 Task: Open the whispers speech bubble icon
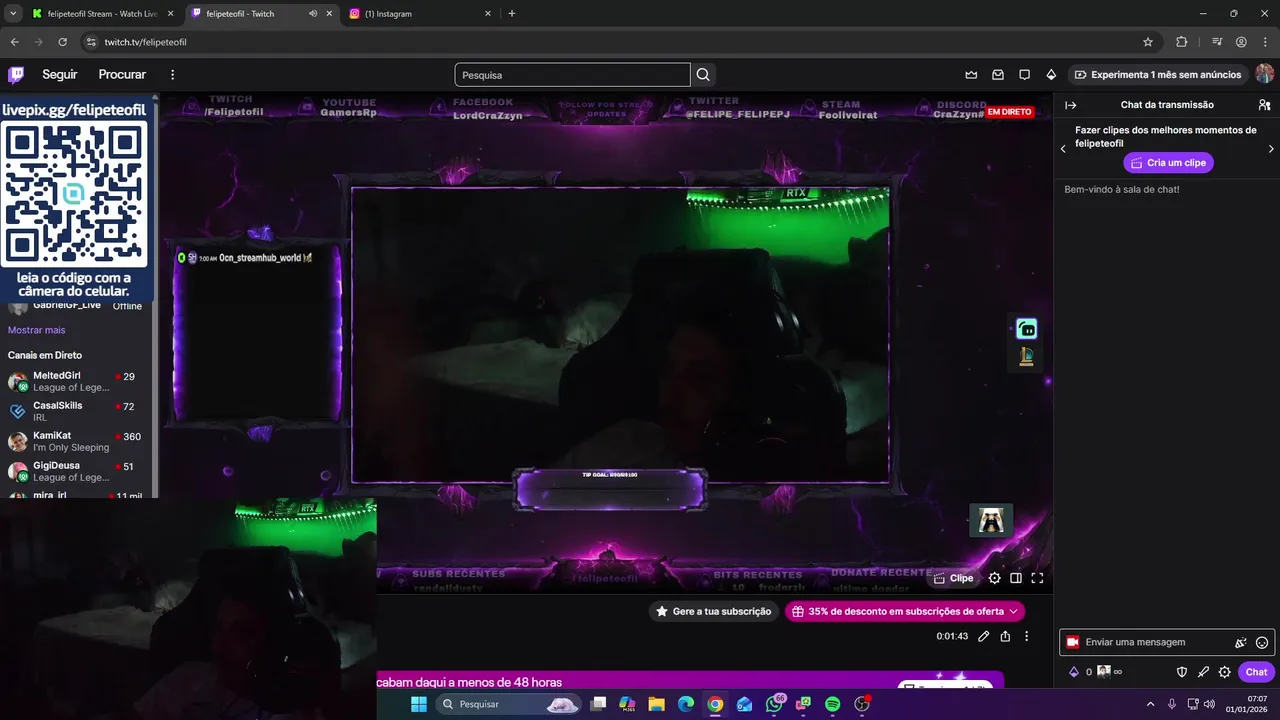1025,75
